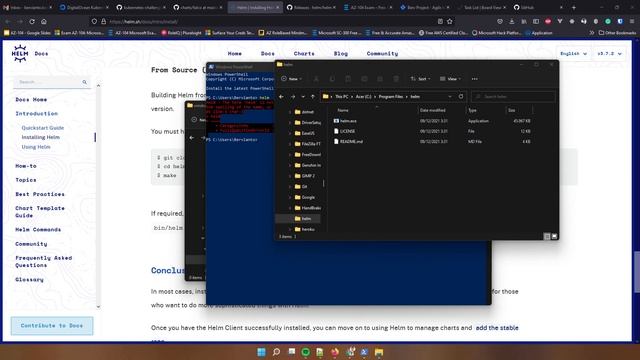Image resolution: width=640 pixels, height=360 pixels.
Task: Open the Sort dropdown in Explorer
Action: click(x=420, y=79)
